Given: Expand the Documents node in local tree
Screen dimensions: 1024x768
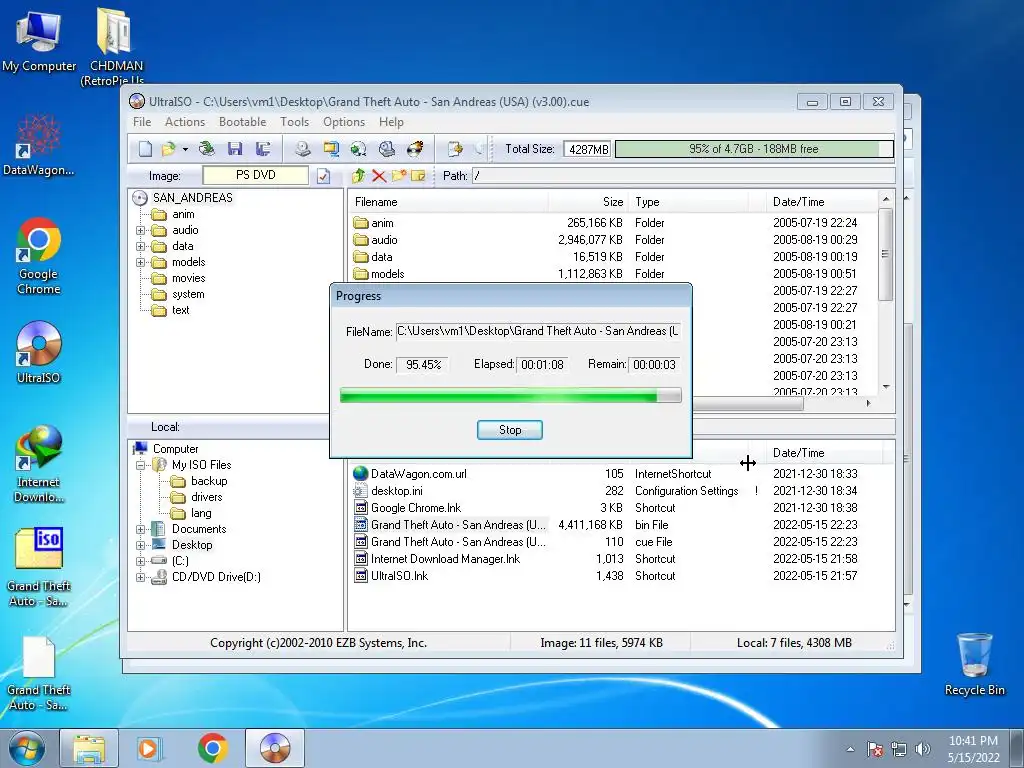Looking at the screenshot, I should 140,529.
